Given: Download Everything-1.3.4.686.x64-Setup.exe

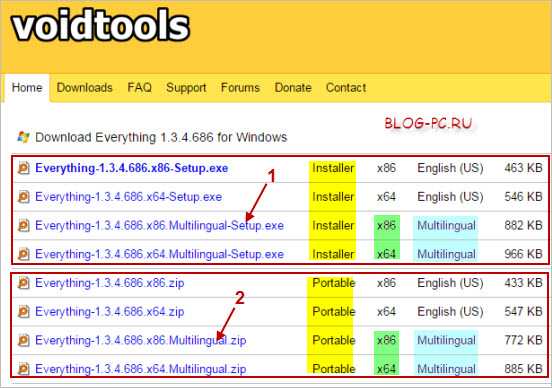Looking at the screenshot, I should (128, 196).
